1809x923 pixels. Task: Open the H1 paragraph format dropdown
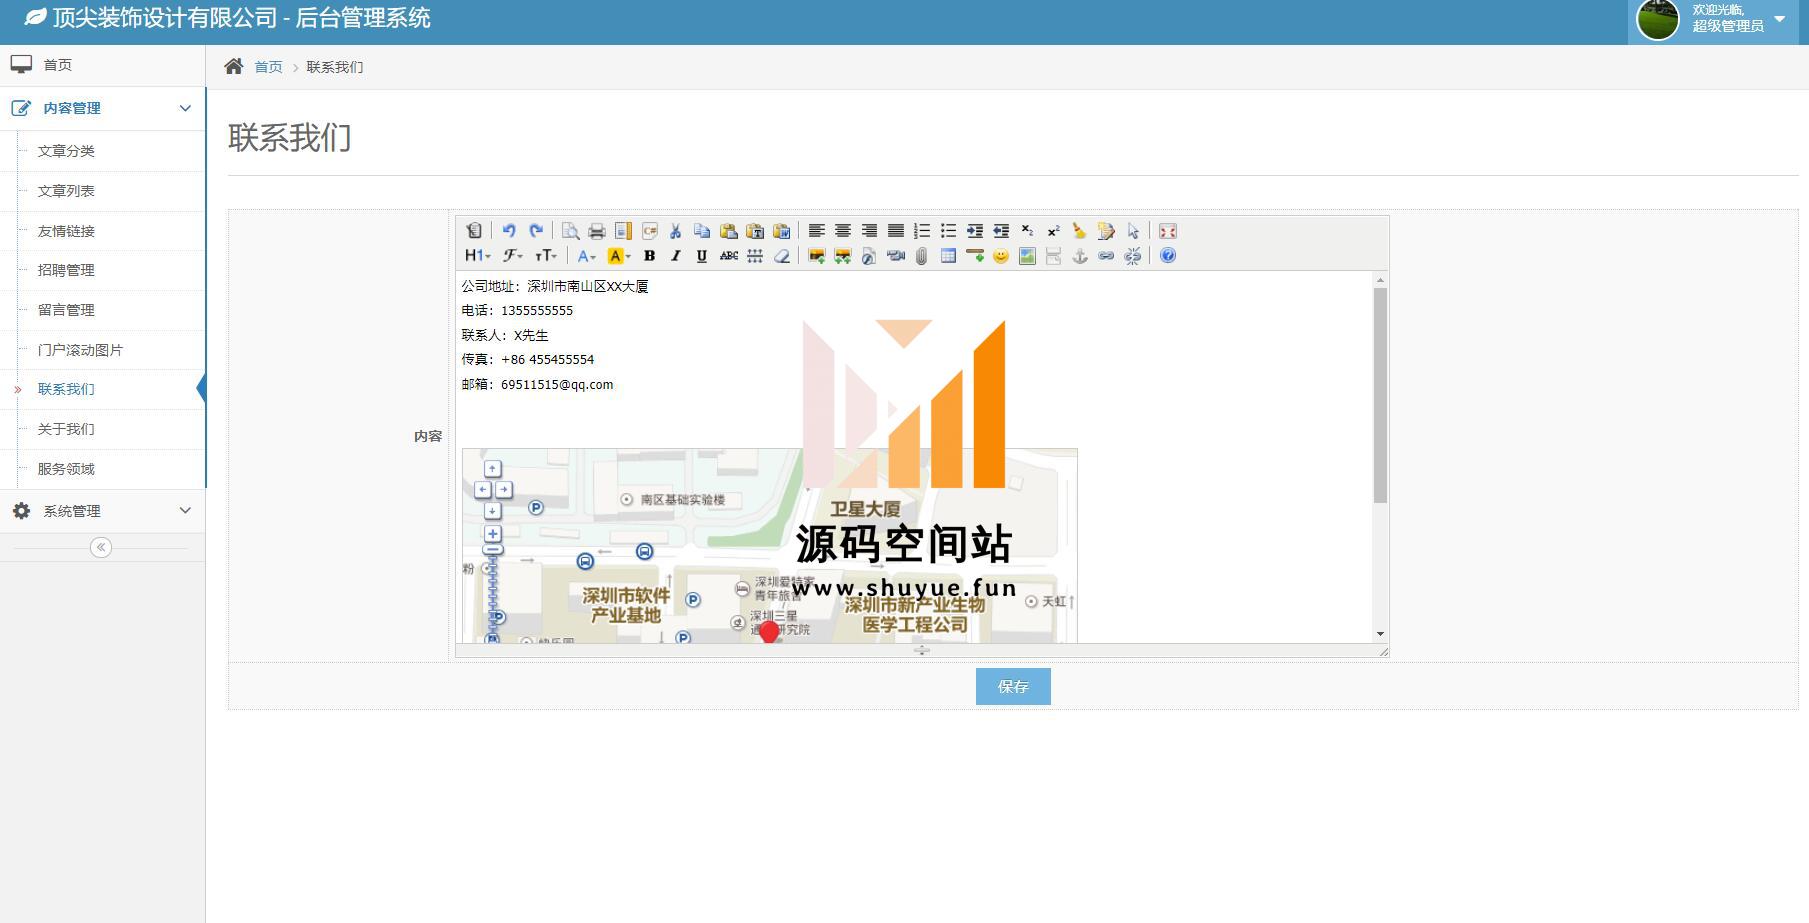click(x=478, y=256)
